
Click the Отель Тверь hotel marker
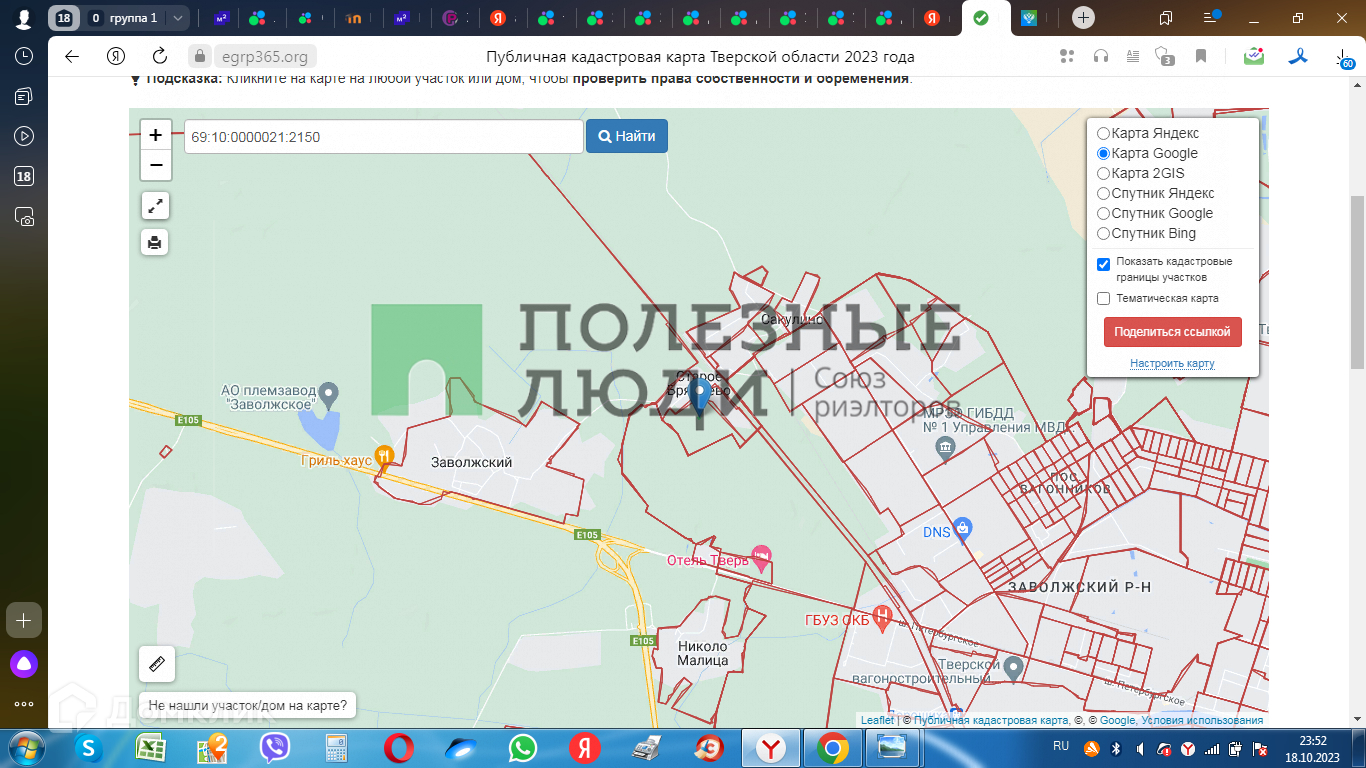[761, 558]
